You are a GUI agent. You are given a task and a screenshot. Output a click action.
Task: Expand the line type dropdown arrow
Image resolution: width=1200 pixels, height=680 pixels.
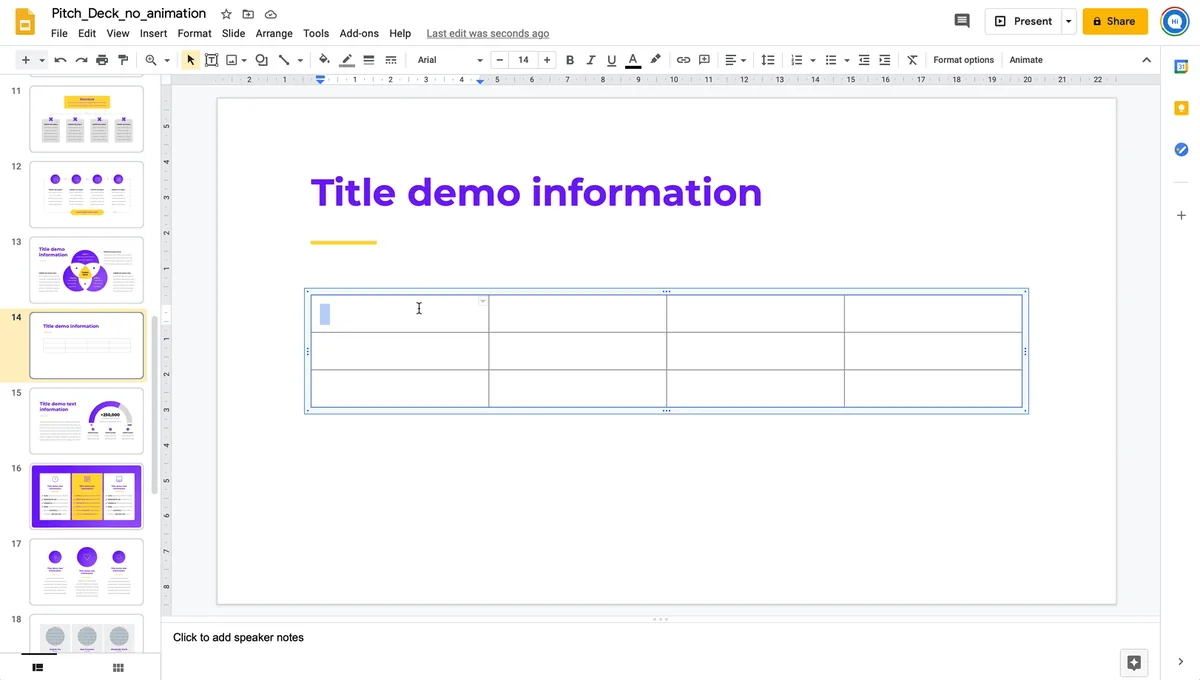click(300, 60)
